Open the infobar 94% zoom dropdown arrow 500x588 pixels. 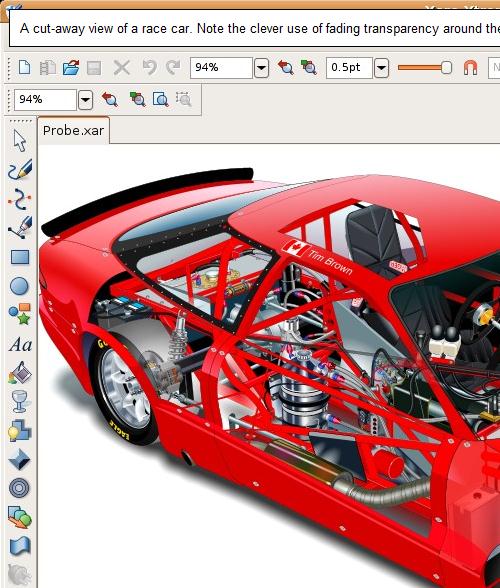pyautogui.click(x=86, y=100)
